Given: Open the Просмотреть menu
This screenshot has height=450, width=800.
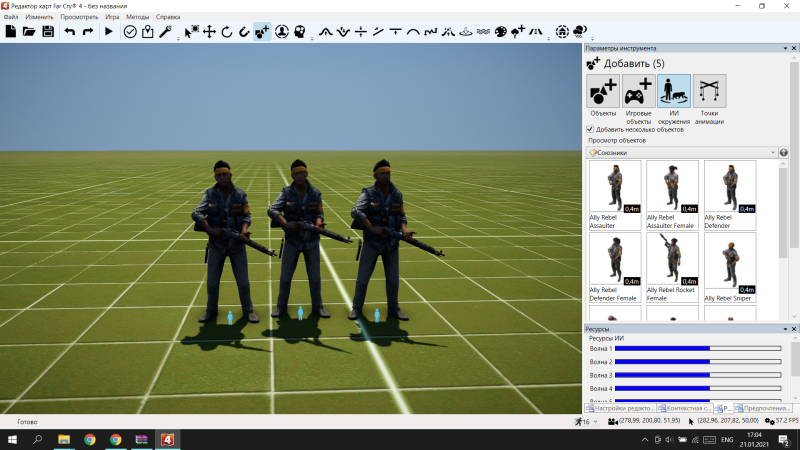Looking at the screenshot, I should click(79, 17).
